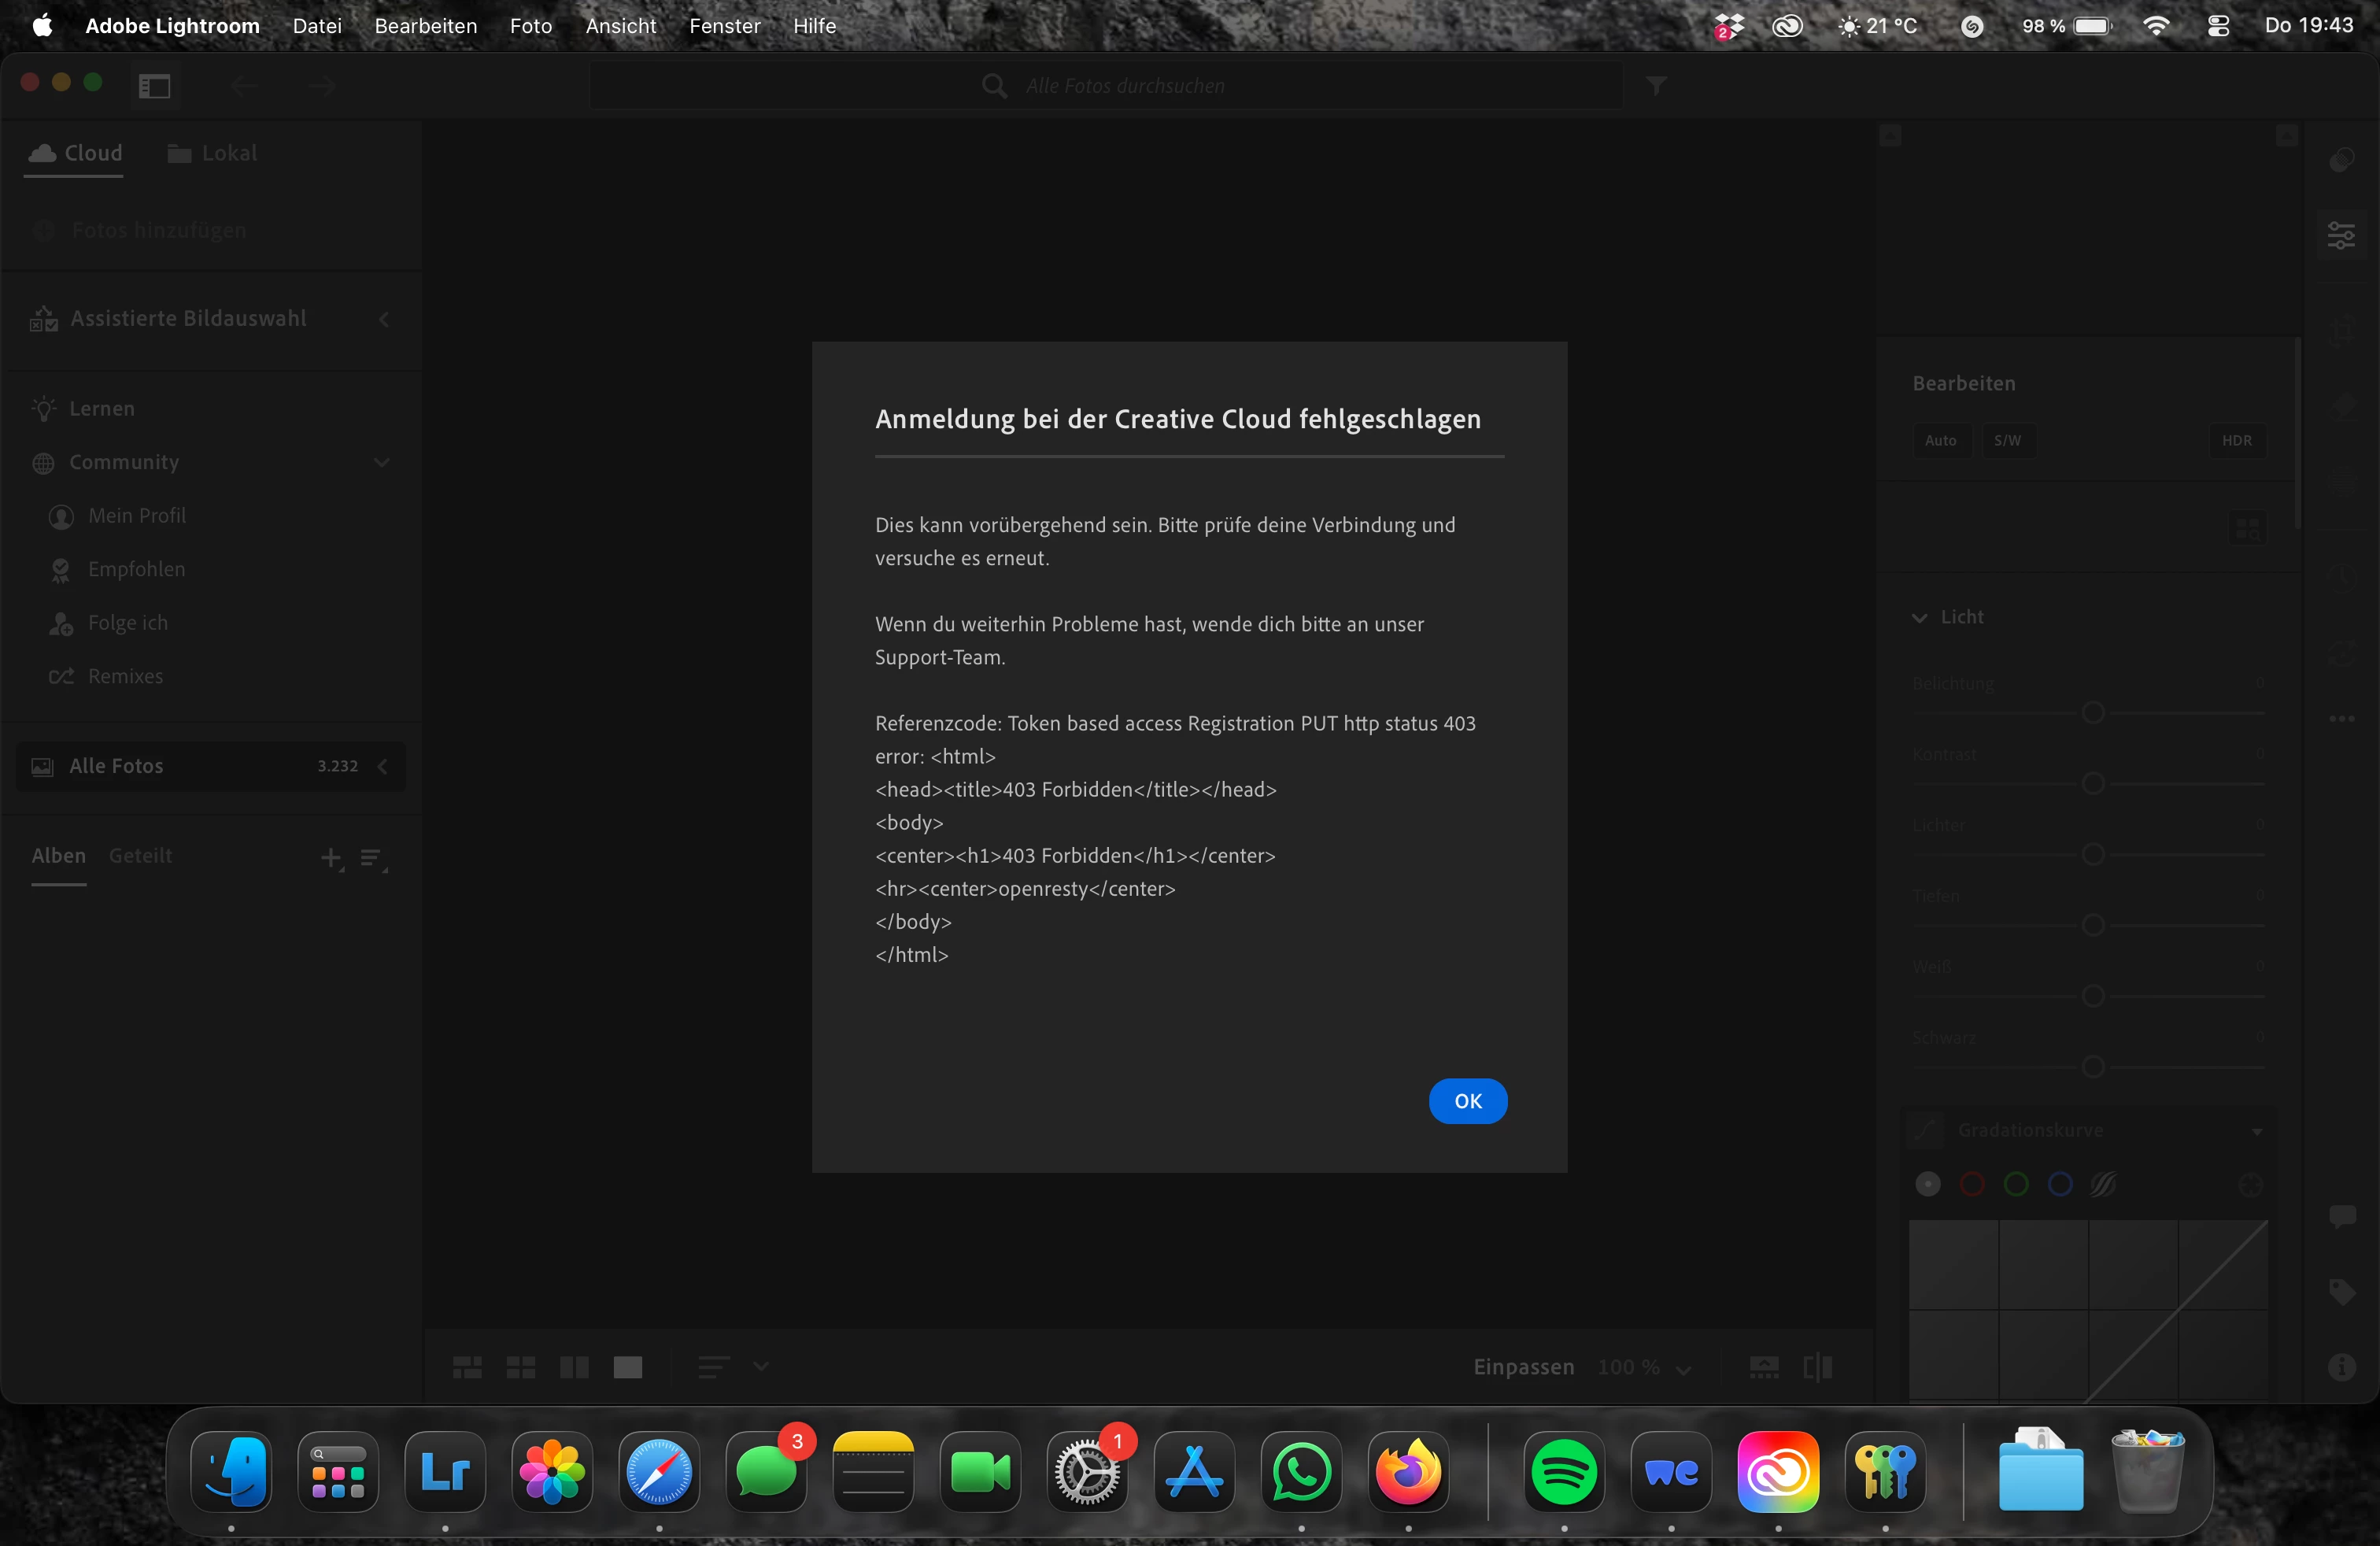Collapse the Licht section
Image resolution: width=2380 pixels, height=1546 pixels.
click(x=1919, y=618)
